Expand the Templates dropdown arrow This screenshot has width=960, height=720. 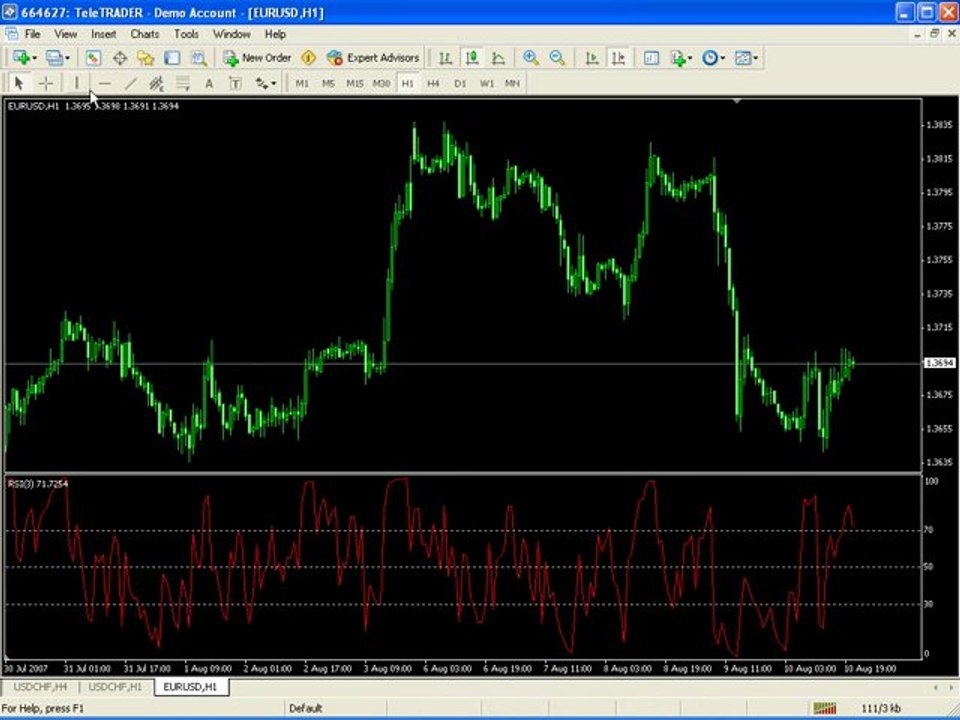click(x=756, y=58)
